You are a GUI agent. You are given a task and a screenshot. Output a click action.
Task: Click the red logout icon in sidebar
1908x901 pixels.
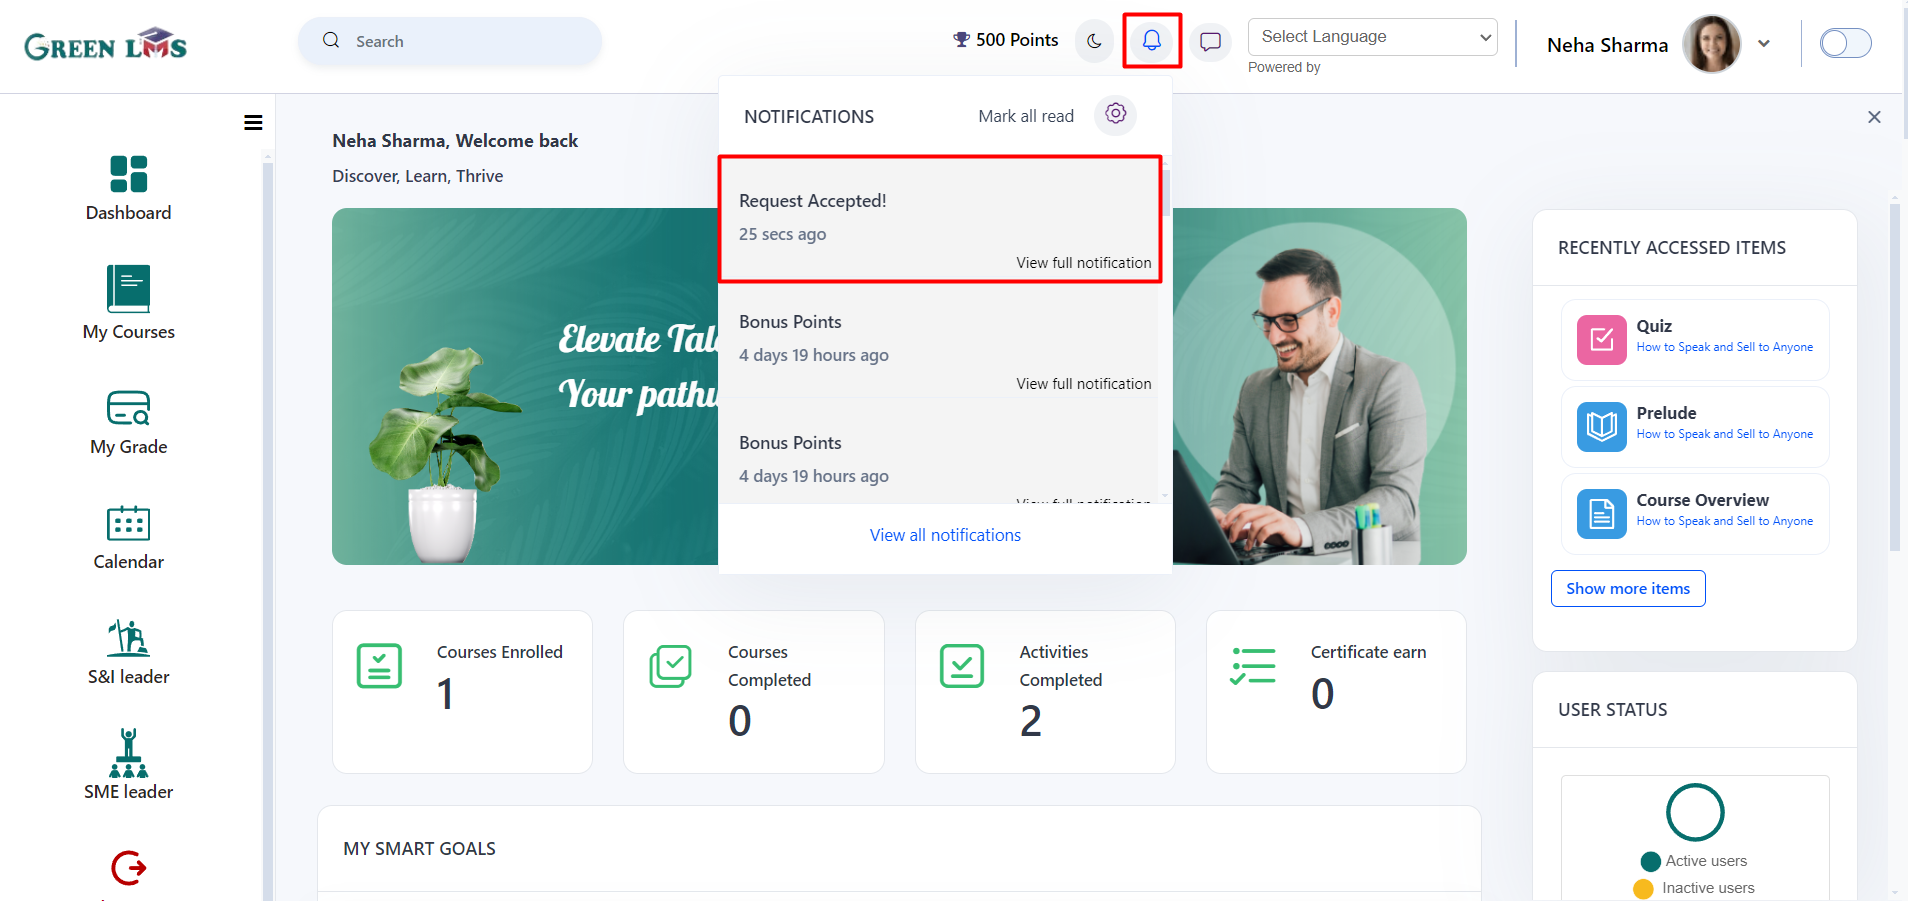[x=129, y=868]
